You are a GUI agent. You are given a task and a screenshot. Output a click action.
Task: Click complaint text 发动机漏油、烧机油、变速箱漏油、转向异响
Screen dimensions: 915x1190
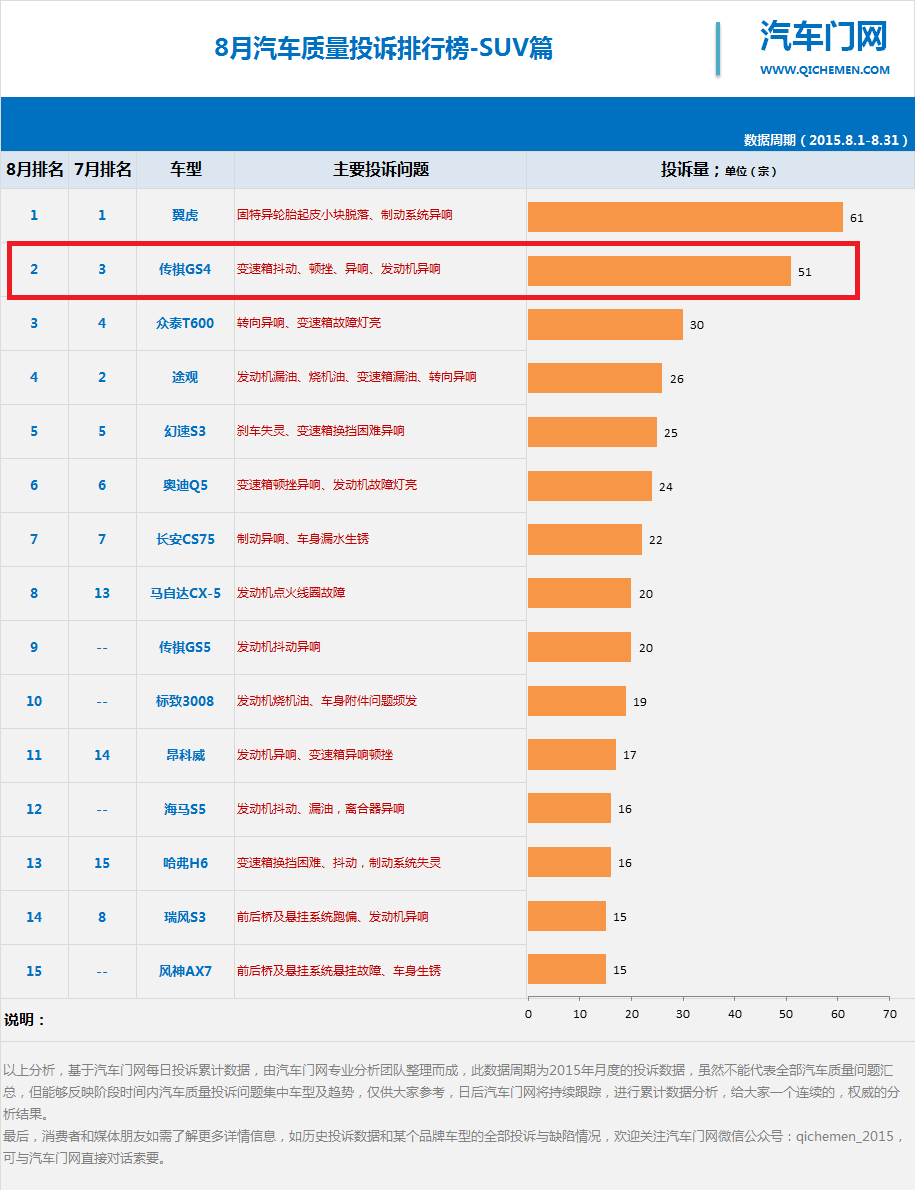(357, 377)
